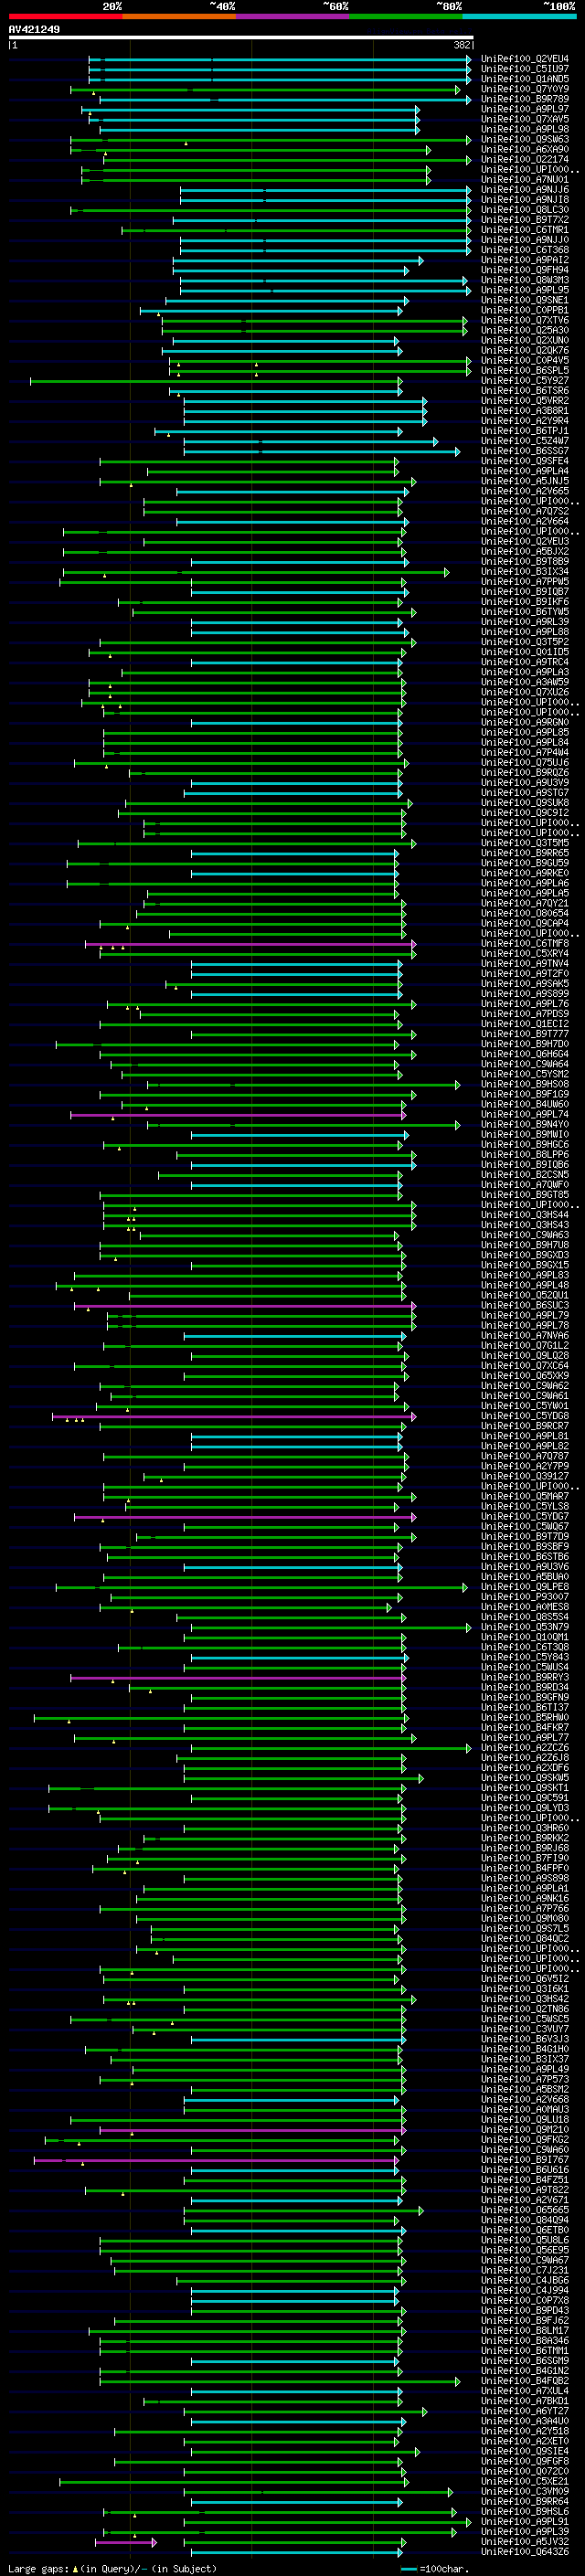
Task: Select the UniRef100_A3AW59 label
Action: pyautogui.click(x=525, y=682)
